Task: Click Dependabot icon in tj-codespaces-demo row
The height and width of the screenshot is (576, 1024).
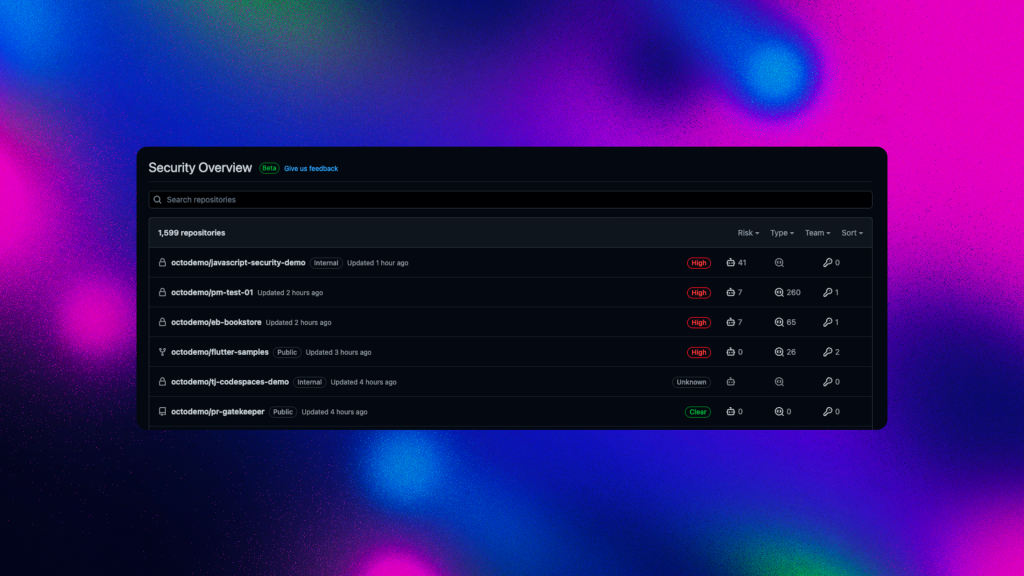Action: [x=731, y=382]
